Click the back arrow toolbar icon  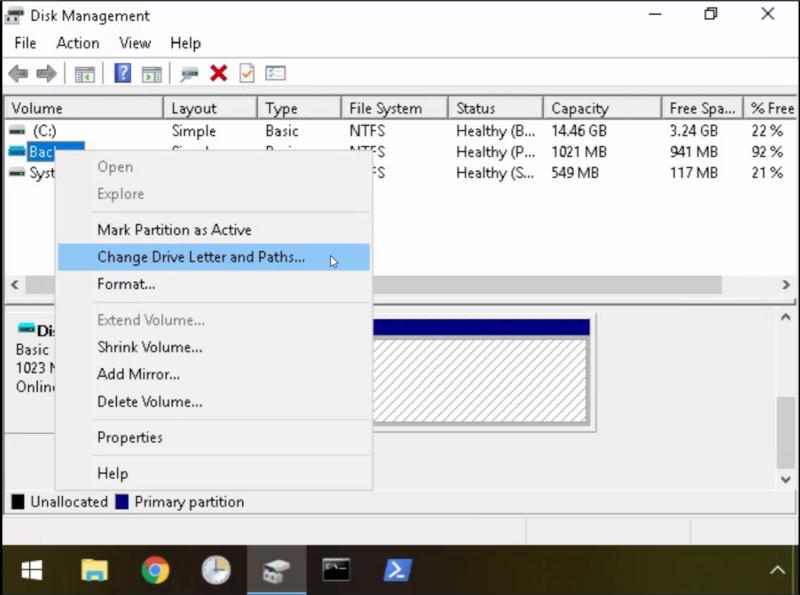(x=18, y=74)
